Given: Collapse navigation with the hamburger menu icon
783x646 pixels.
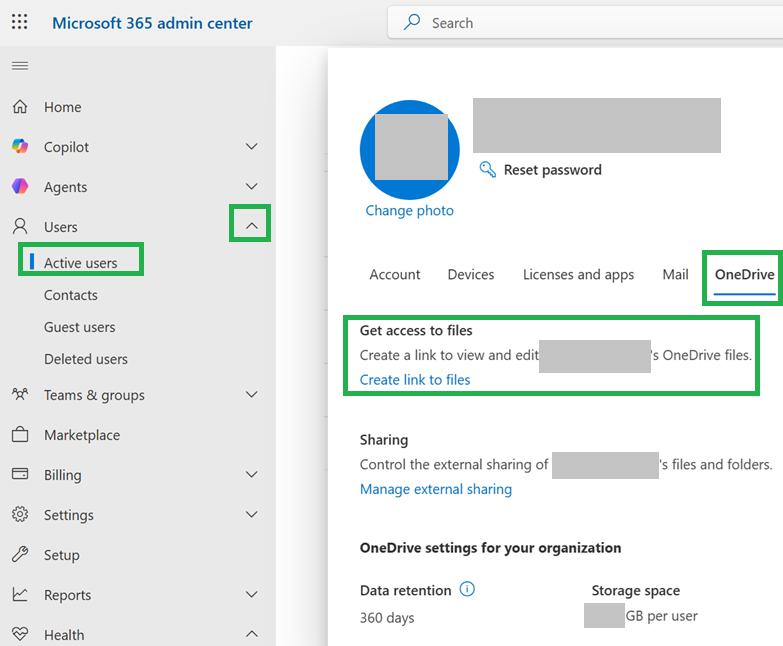Looking at the screenshot, I should pyautogui.click(x=20, y=66).
